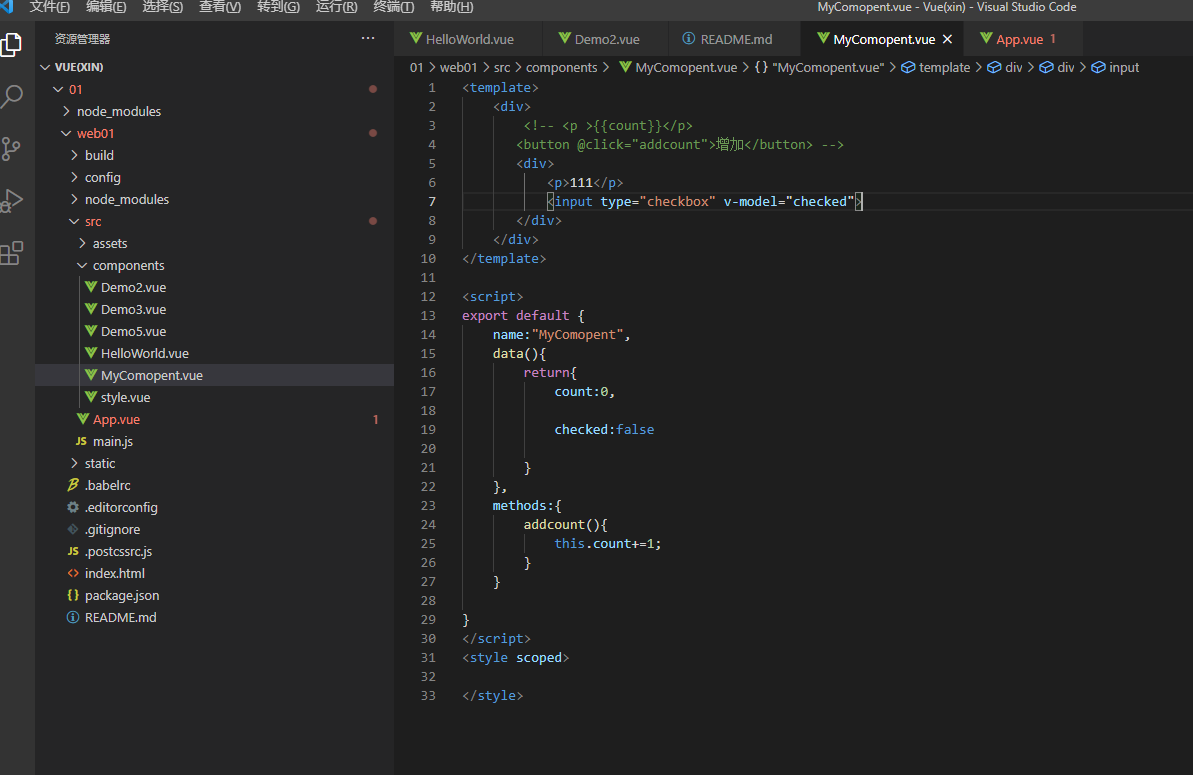Viewport: 1193px width, 775px height.
Task: Click MyComopent.vue file breadcrumb segment
Action: (678, 68)
